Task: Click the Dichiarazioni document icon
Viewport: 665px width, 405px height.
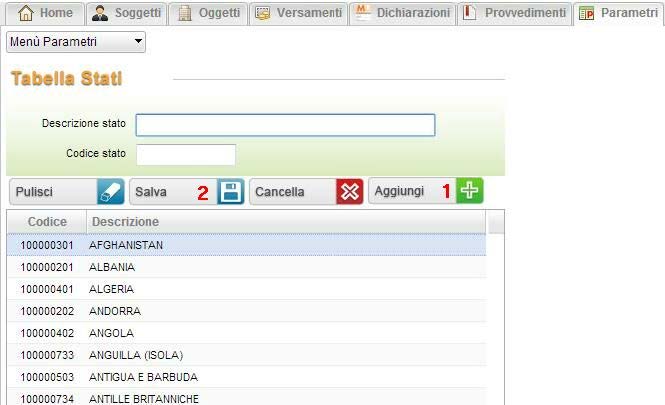Action: pos(363,12)
